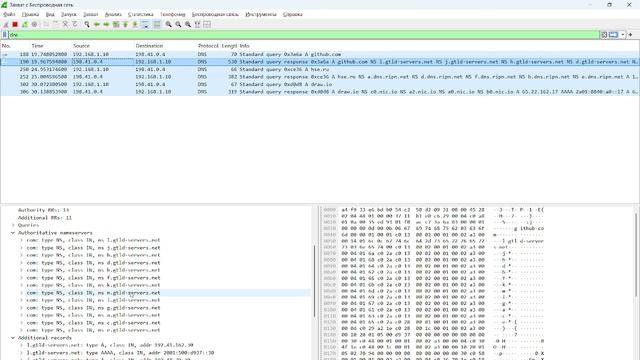The height and width of the screenshot is (360, 640).
Task: Collapse the Authoritative nameservers section
Action: pyautogui.click(x=13, y=233)
